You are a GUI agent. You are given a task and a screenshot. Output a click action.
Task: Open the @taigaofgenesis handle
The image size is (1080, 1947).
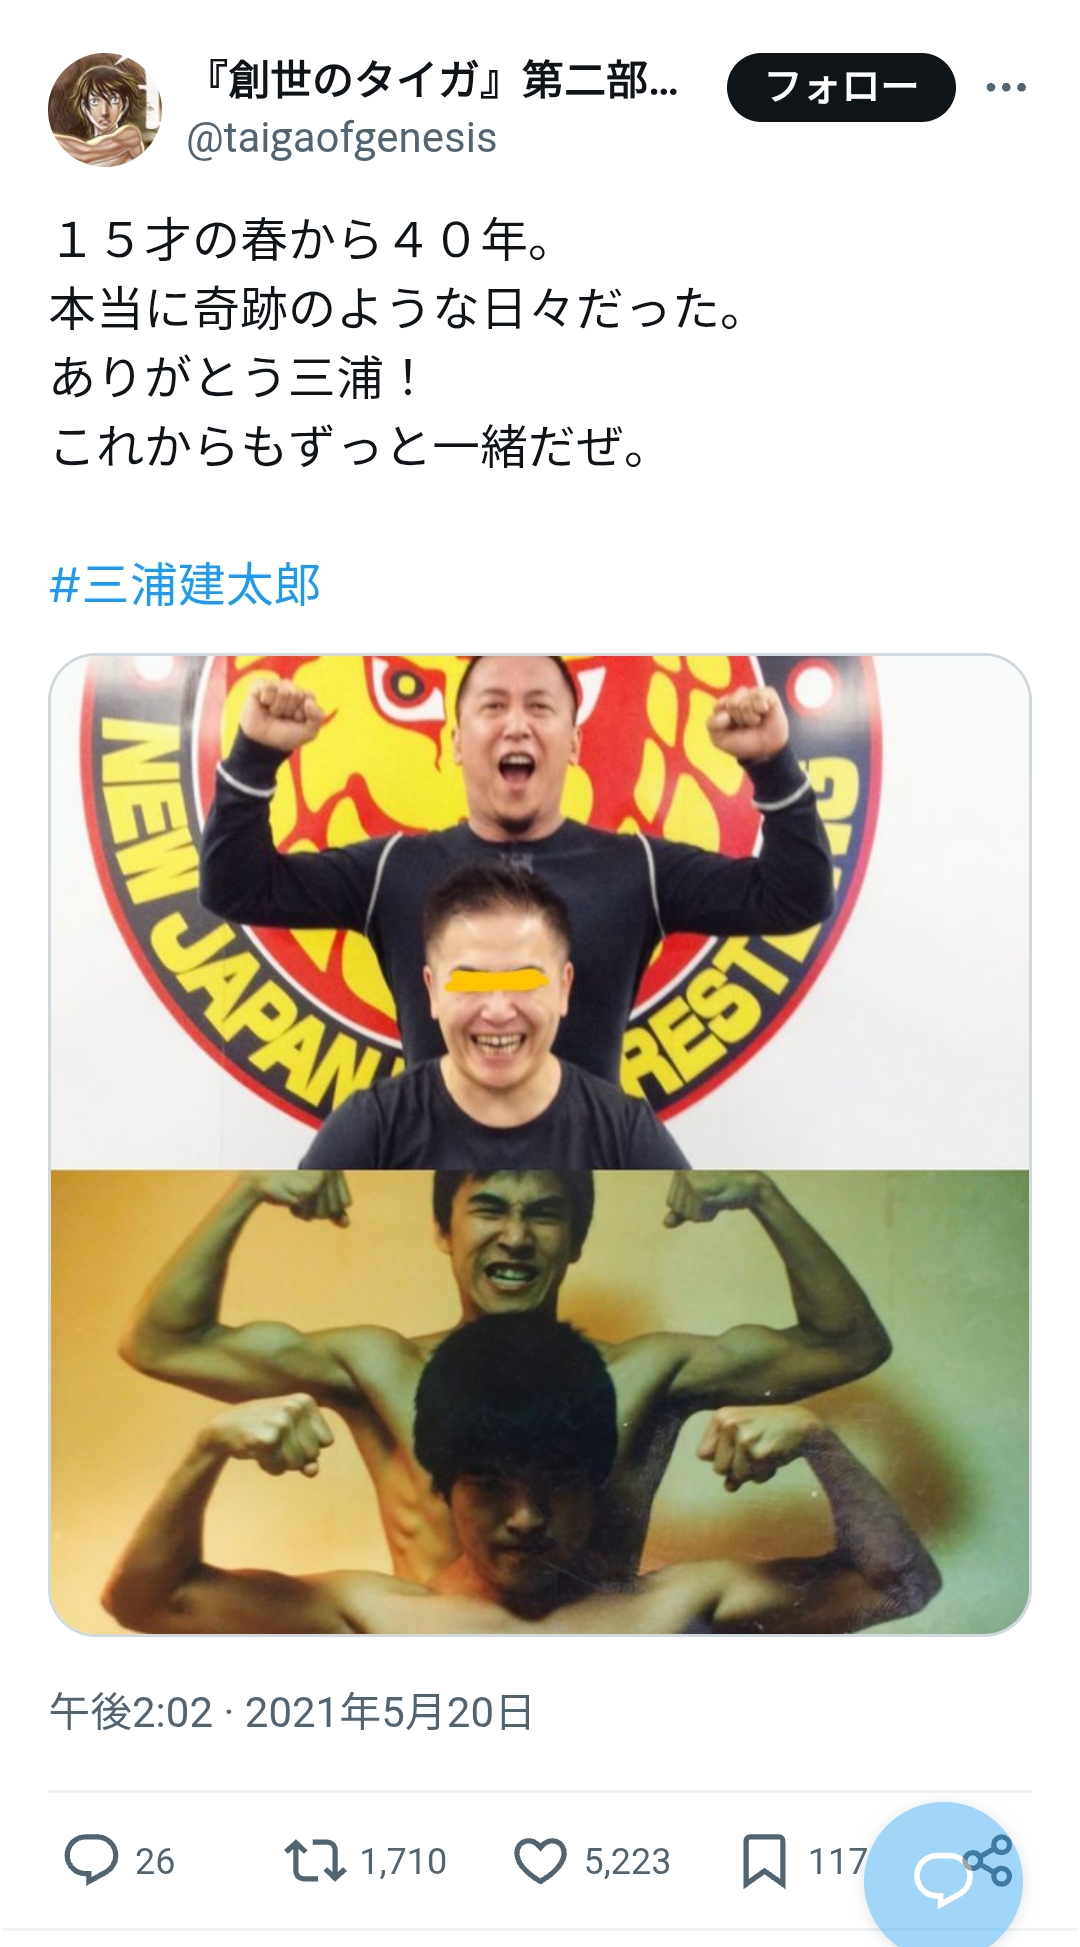pyautogui.click(x=341, y=138)
